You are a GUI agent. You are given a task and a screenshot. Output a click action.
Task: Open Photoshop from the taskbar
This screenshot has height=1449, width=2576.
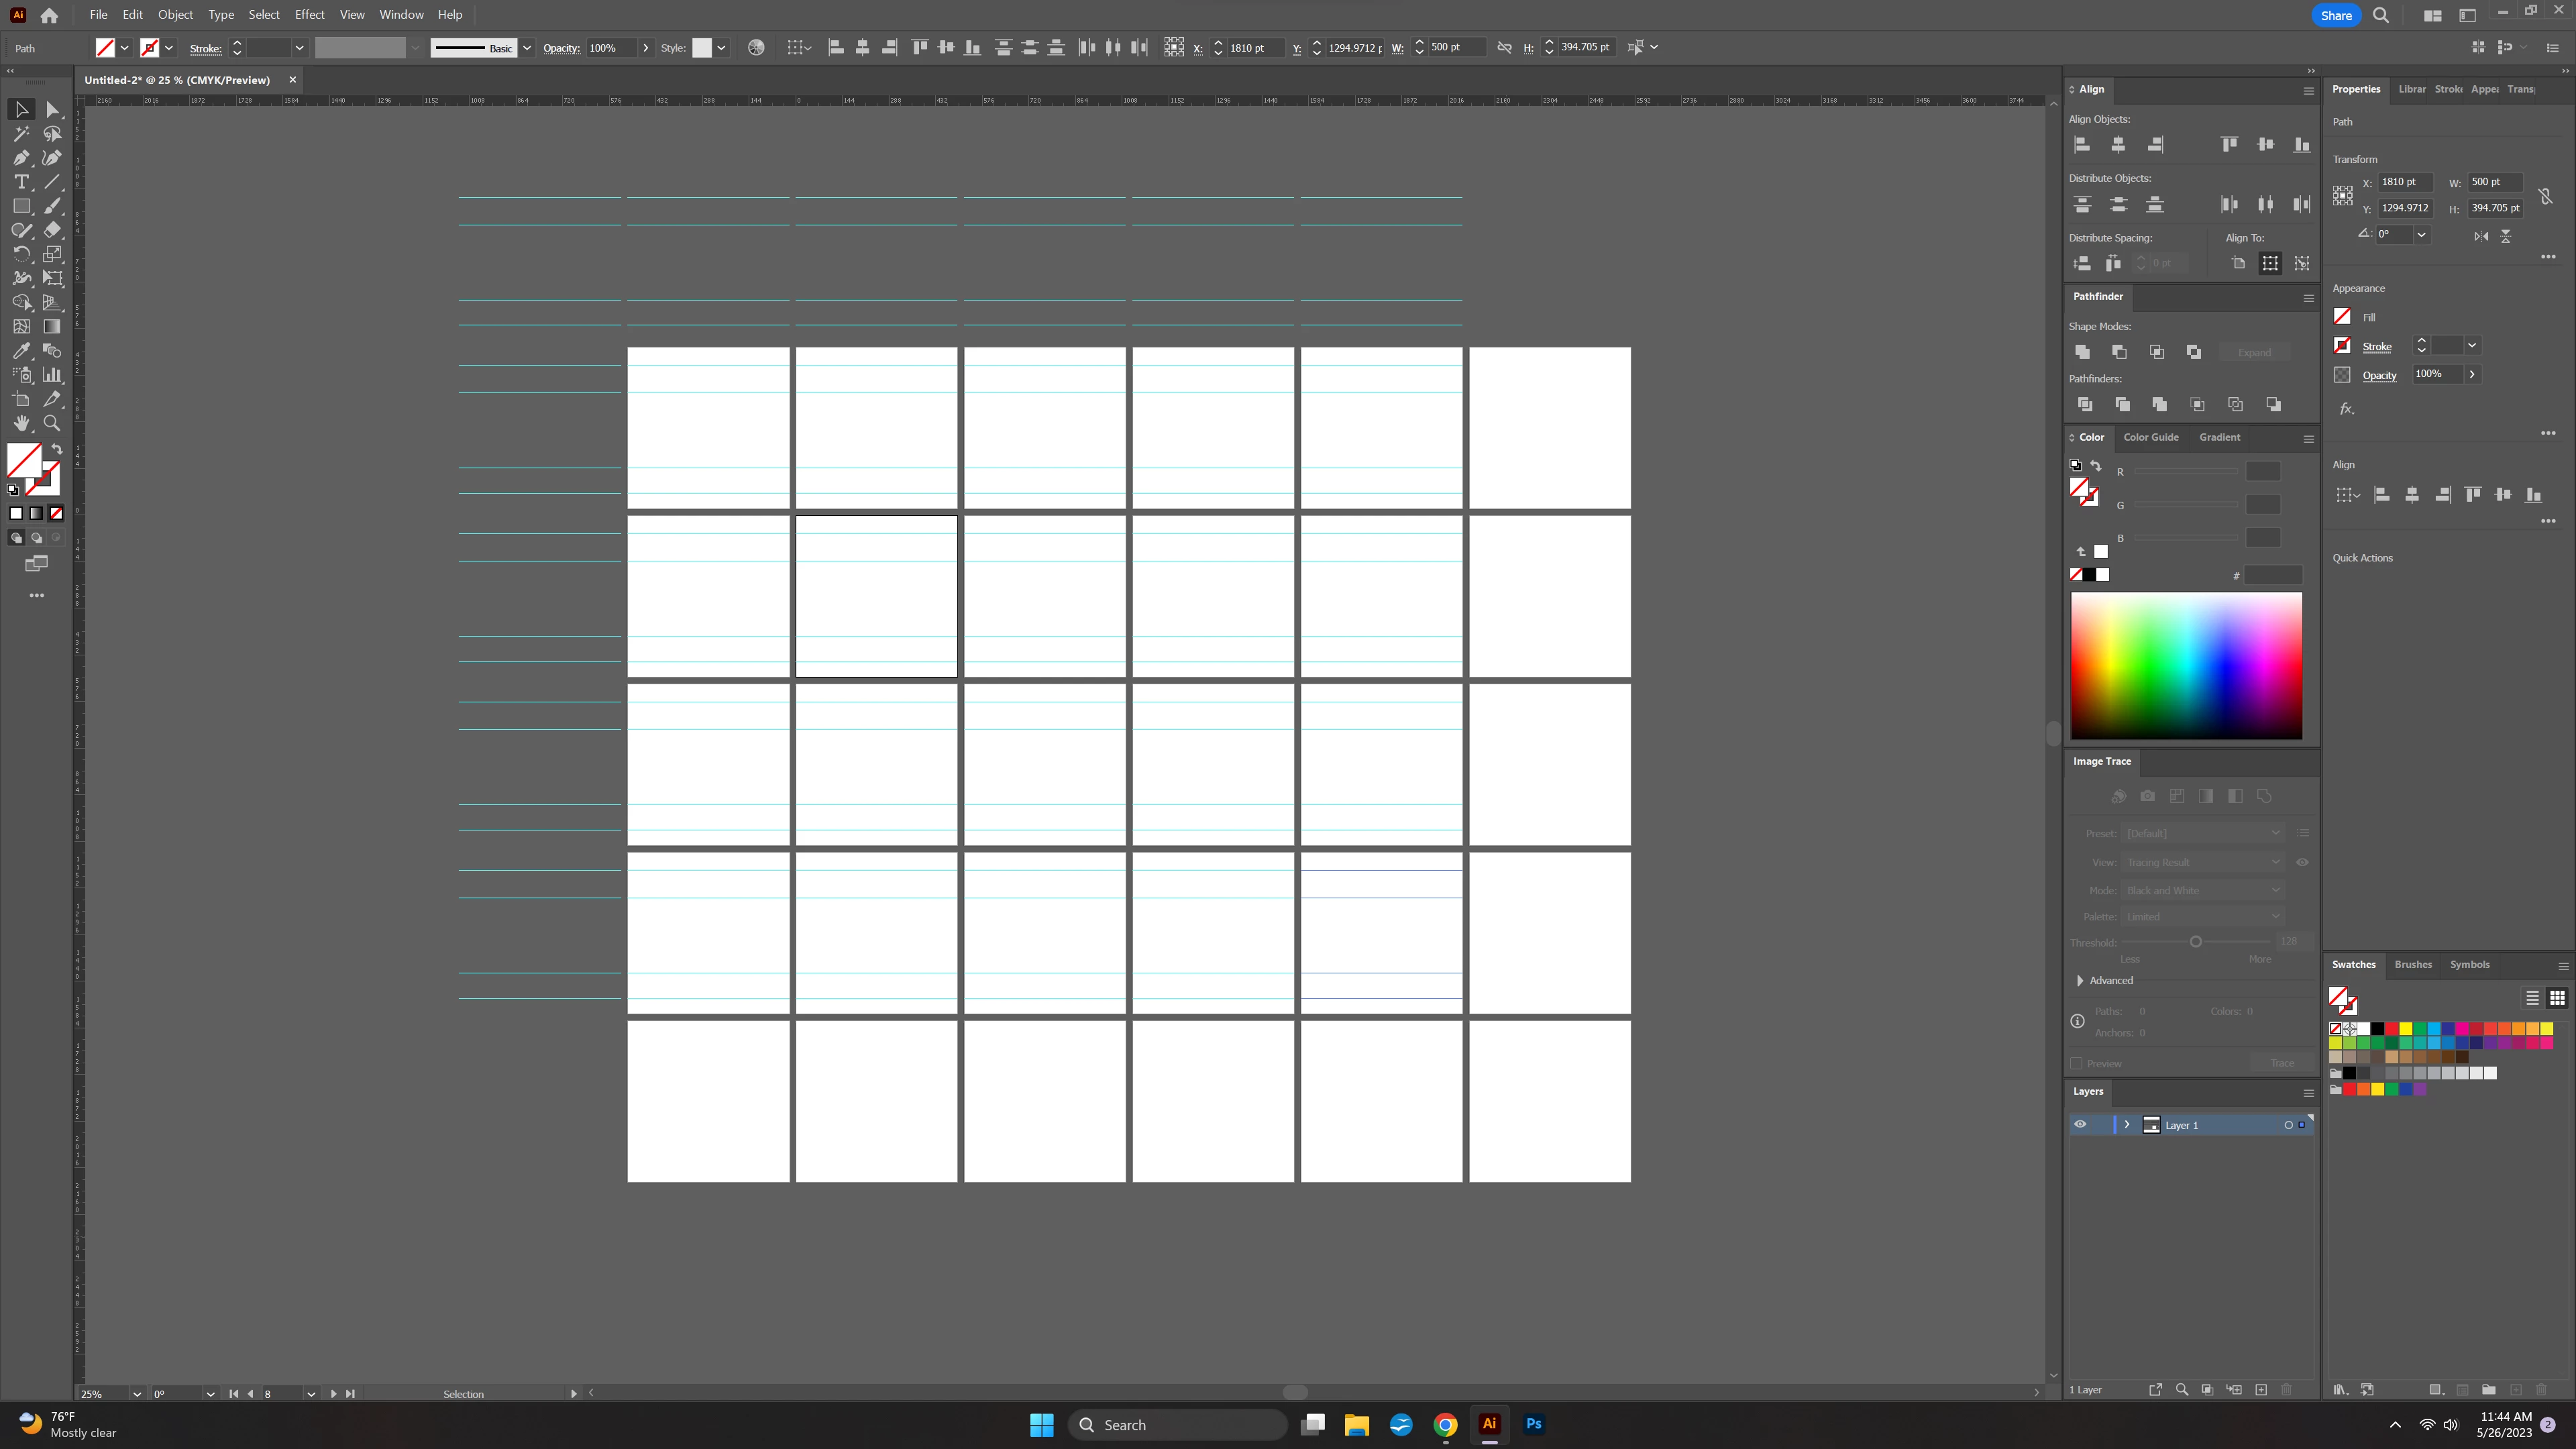[1533, 1424]
